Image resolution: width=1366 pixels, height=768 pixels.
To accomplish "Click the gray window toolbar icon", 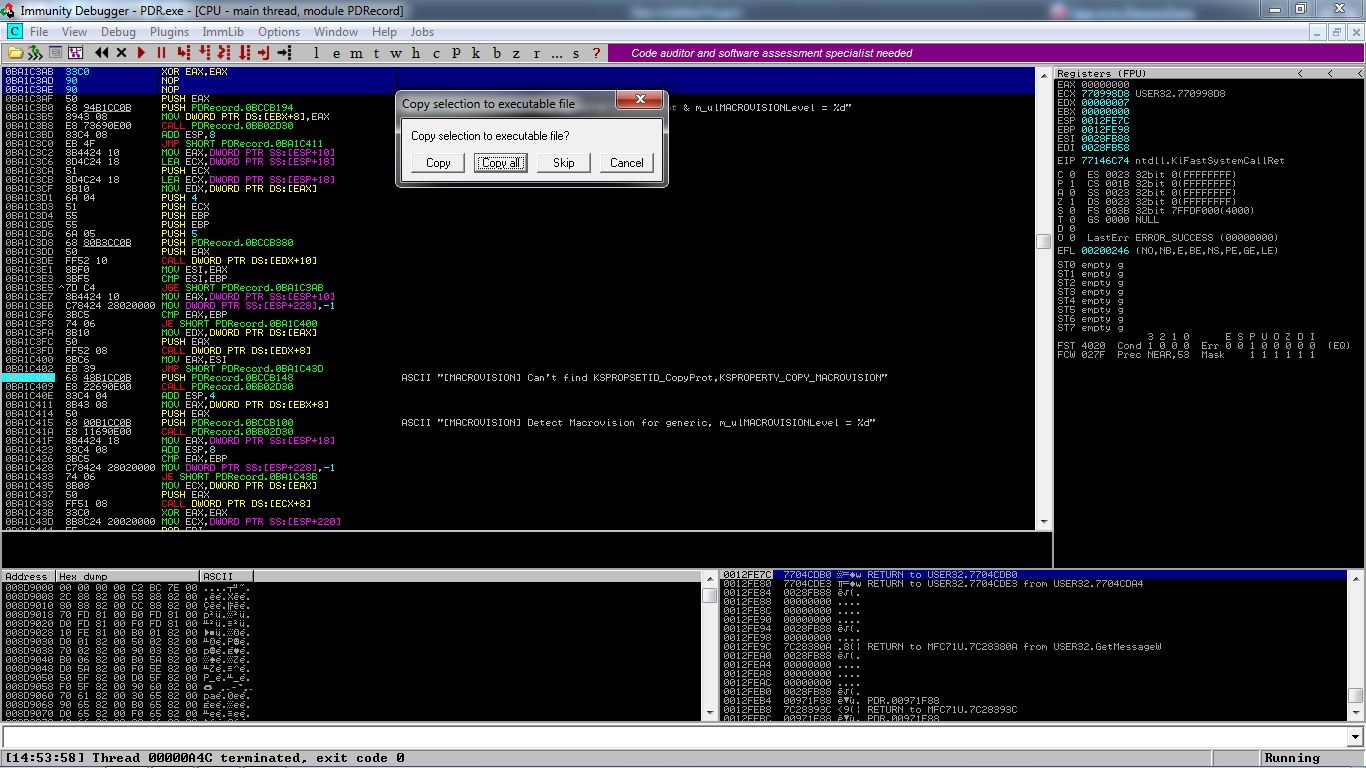I will coord(55,52).
